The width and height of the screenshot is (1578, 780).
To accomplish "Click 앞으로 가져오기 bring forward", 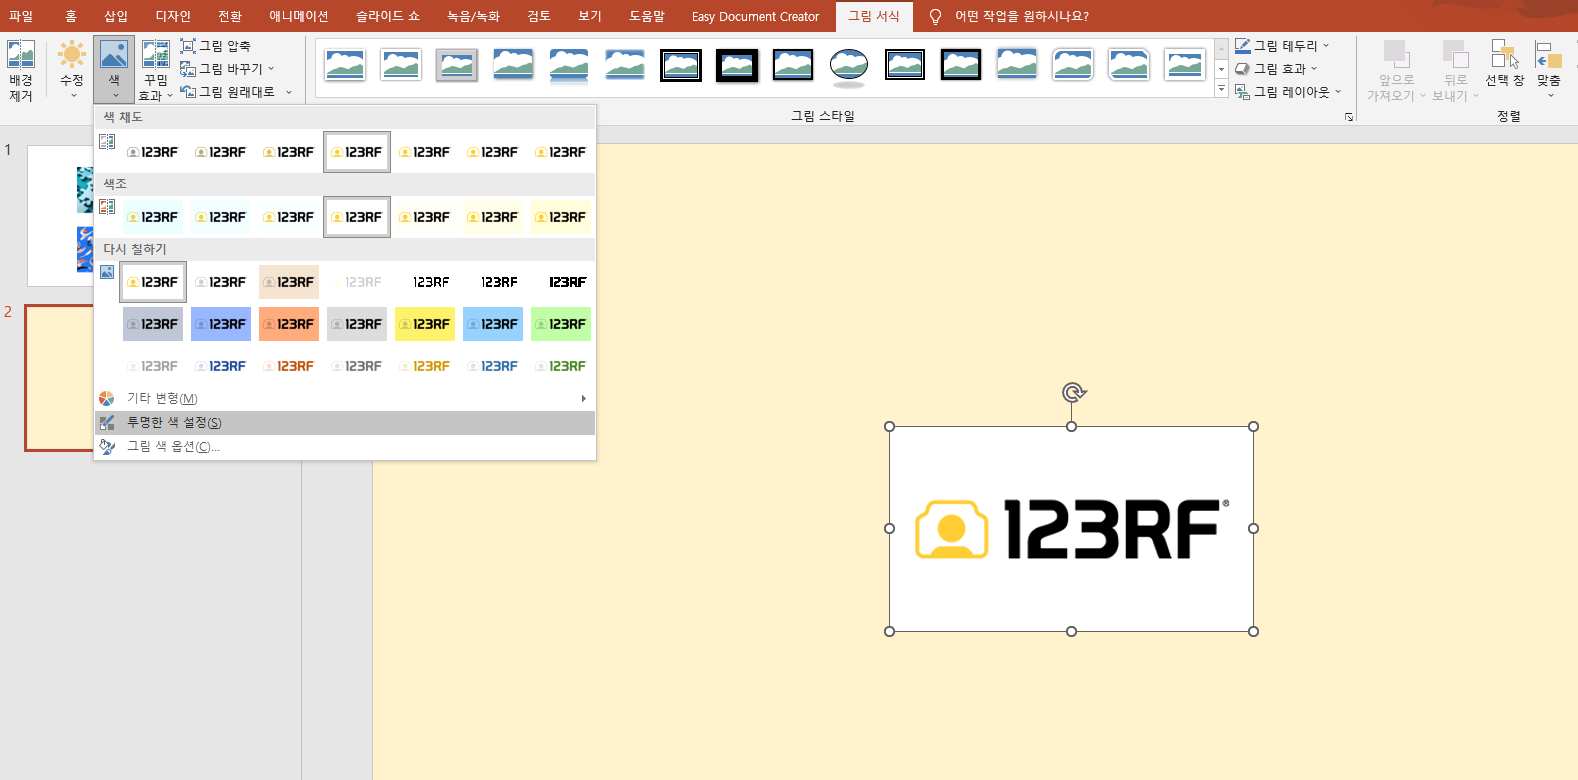I will coord(1396,70).
